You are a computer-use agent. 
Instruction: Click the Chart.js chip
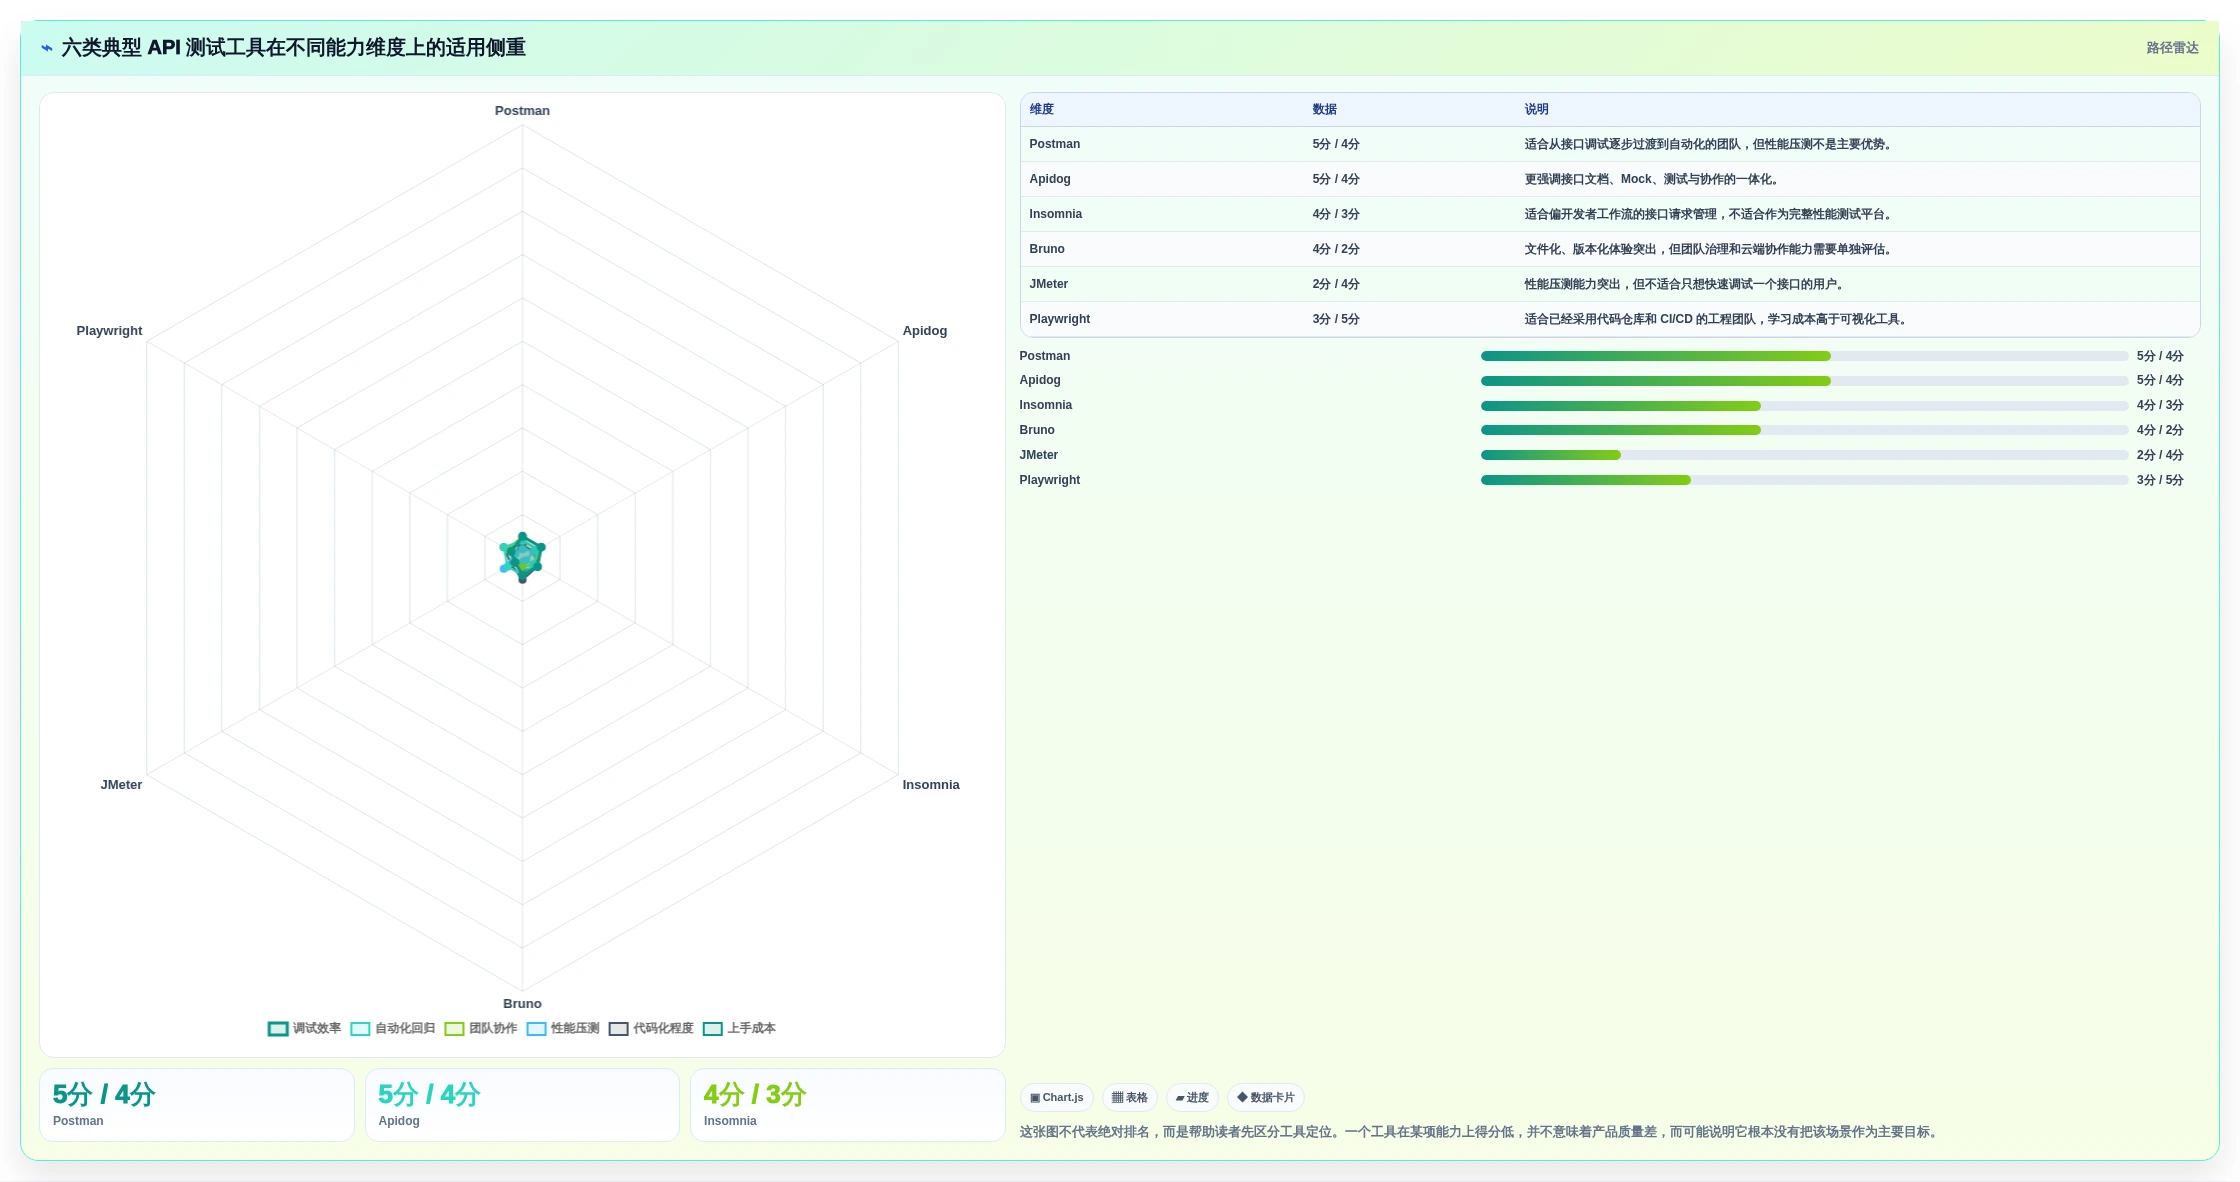point(1057,1097)
